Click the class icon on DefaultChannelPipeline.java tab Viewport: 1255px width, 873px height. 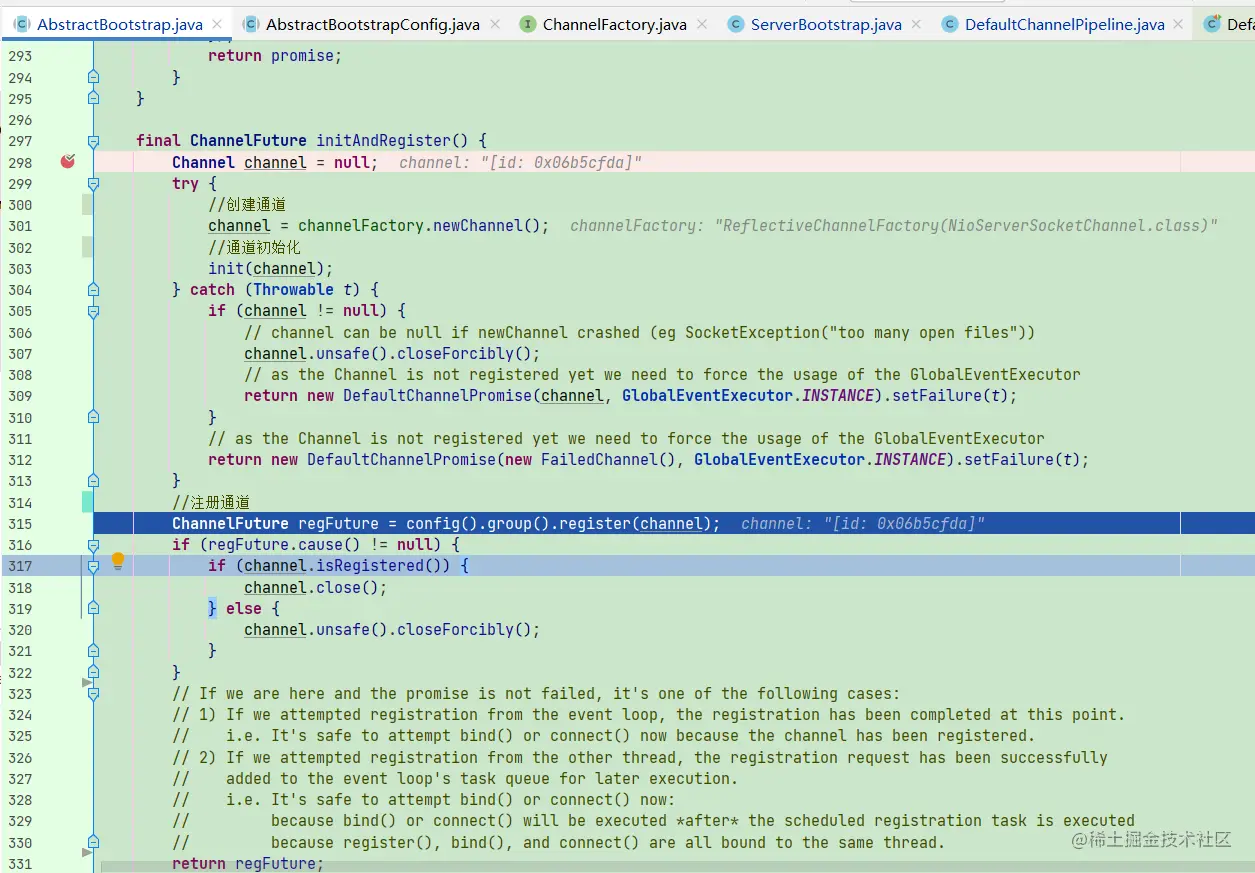point(949,24)
